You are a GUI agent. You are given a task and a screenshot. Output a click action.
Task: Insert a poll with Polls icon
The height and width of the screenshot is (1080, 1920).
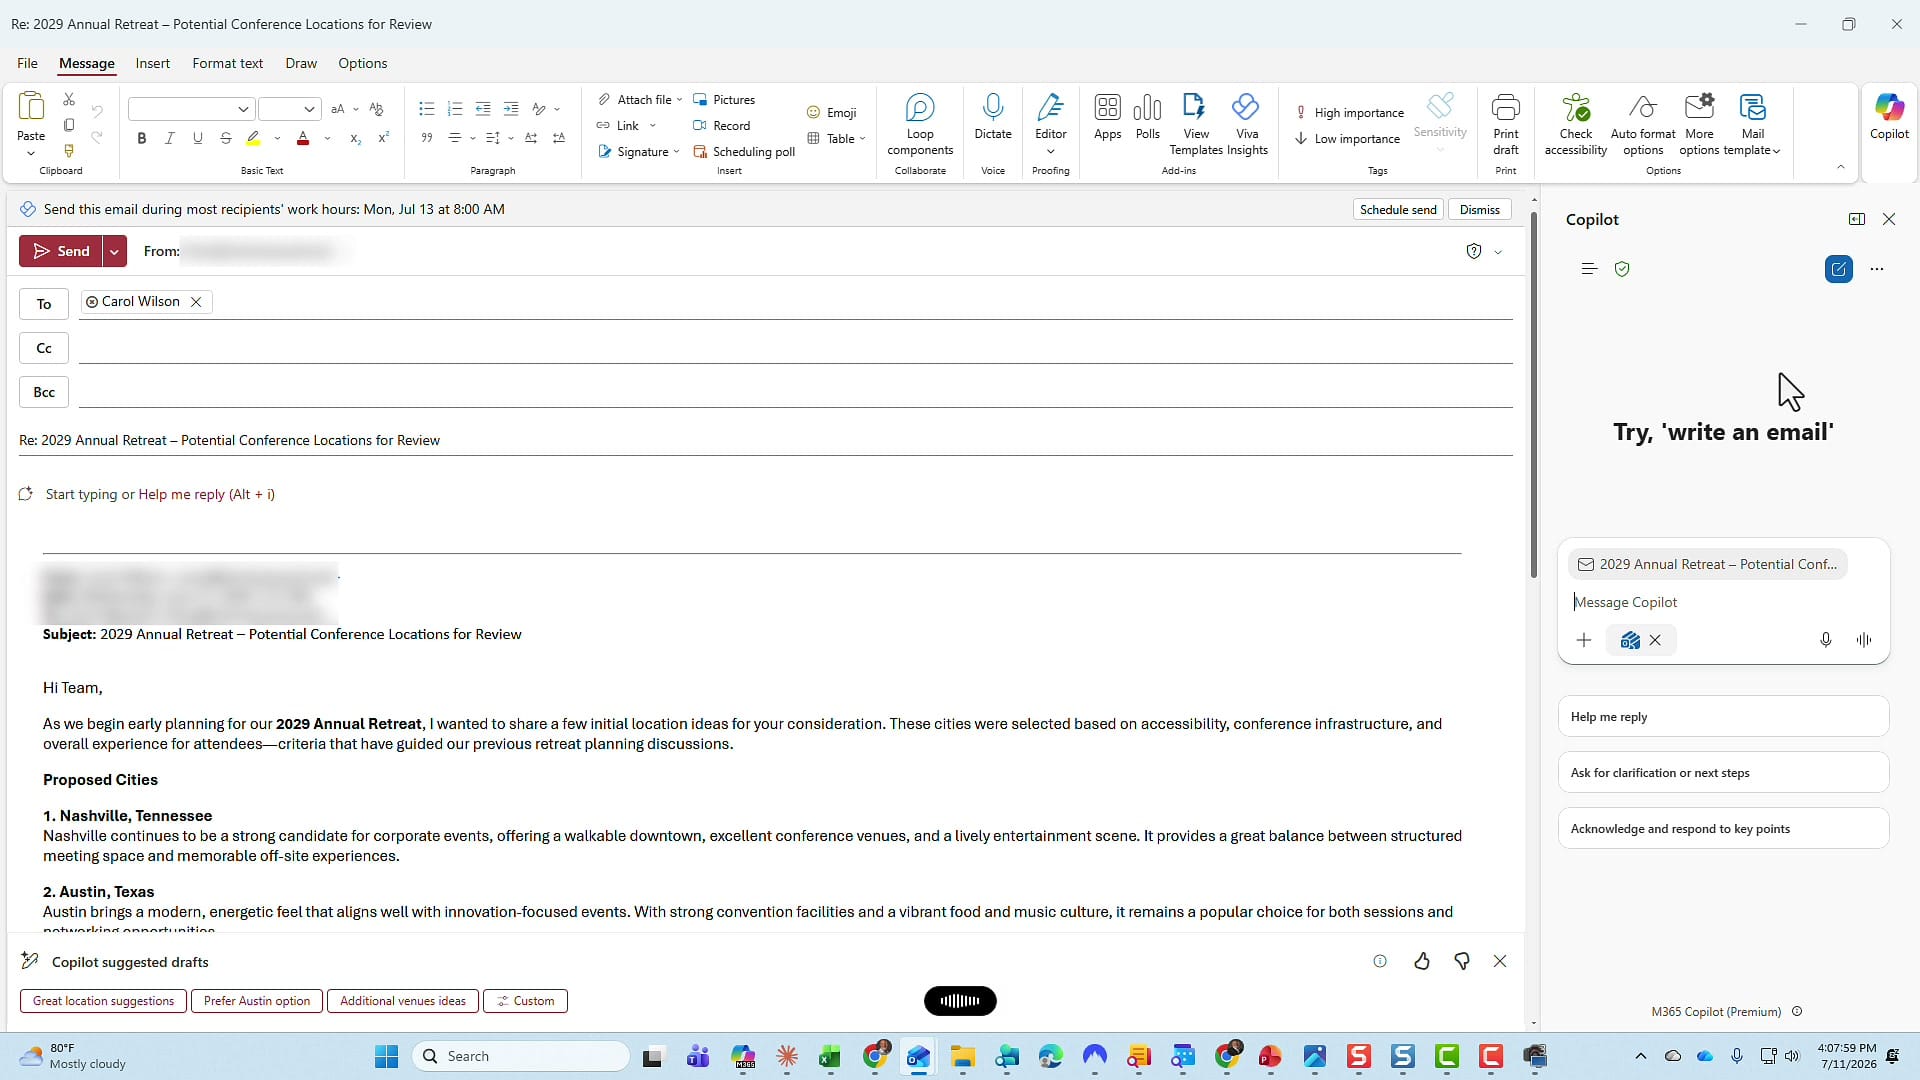[1148, 117]
